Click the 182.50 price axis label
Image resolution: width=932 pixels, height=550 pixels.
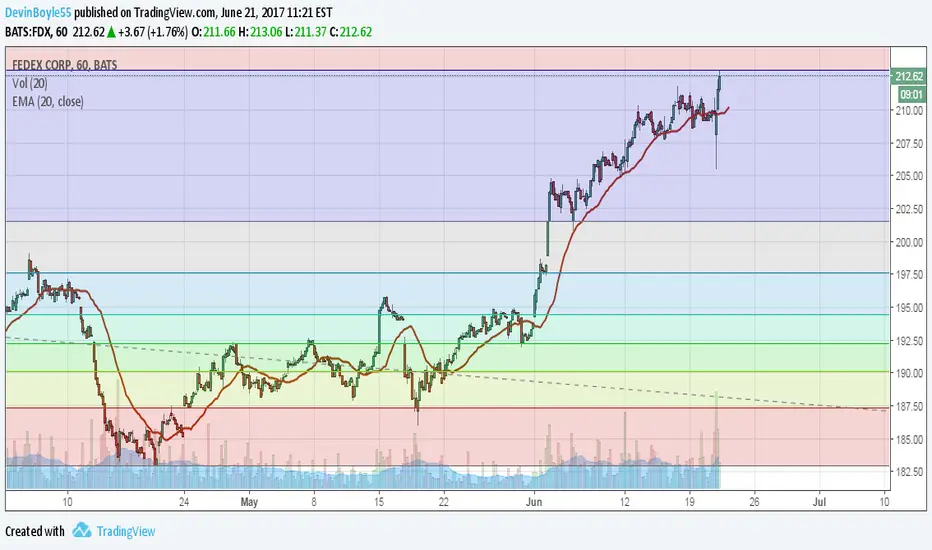point(909,472)
